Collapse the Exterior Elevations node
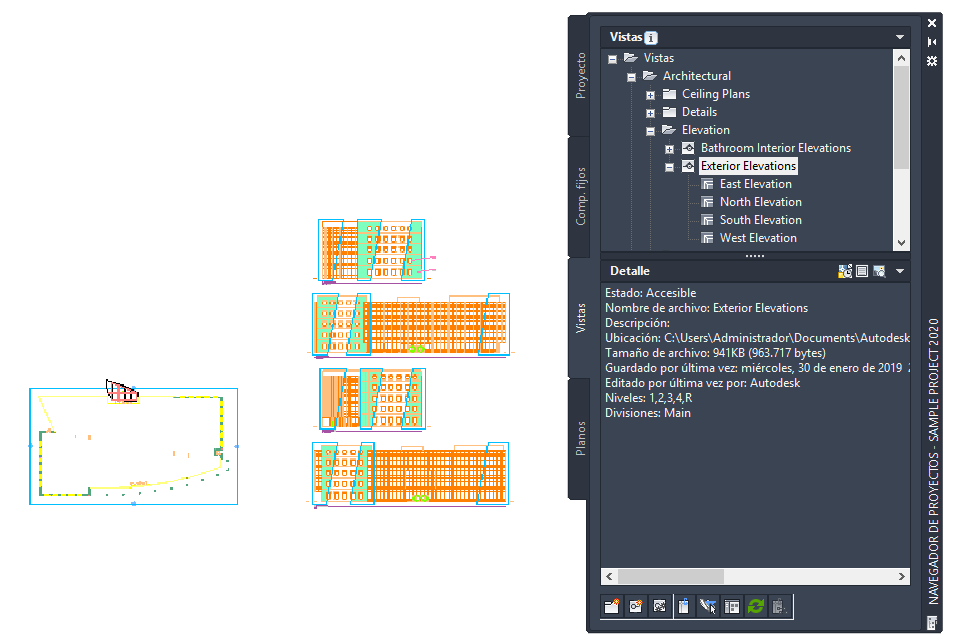 coord(669,167)
